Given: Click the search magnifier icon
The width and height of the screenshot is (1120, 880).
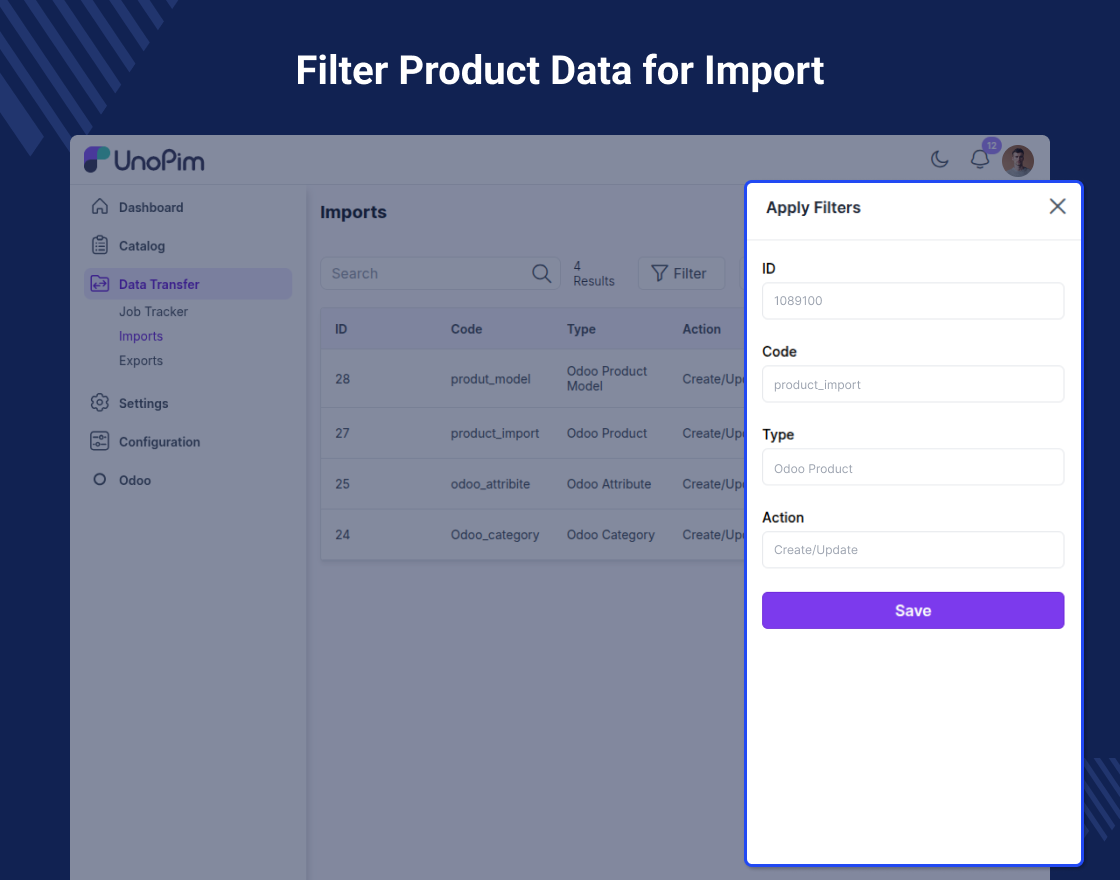Looking at the screenshot, I should tap(541, 274).
